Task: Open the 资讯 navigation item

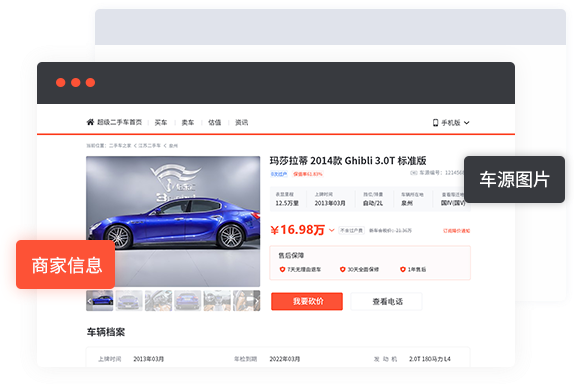Action: coord(242,122)
